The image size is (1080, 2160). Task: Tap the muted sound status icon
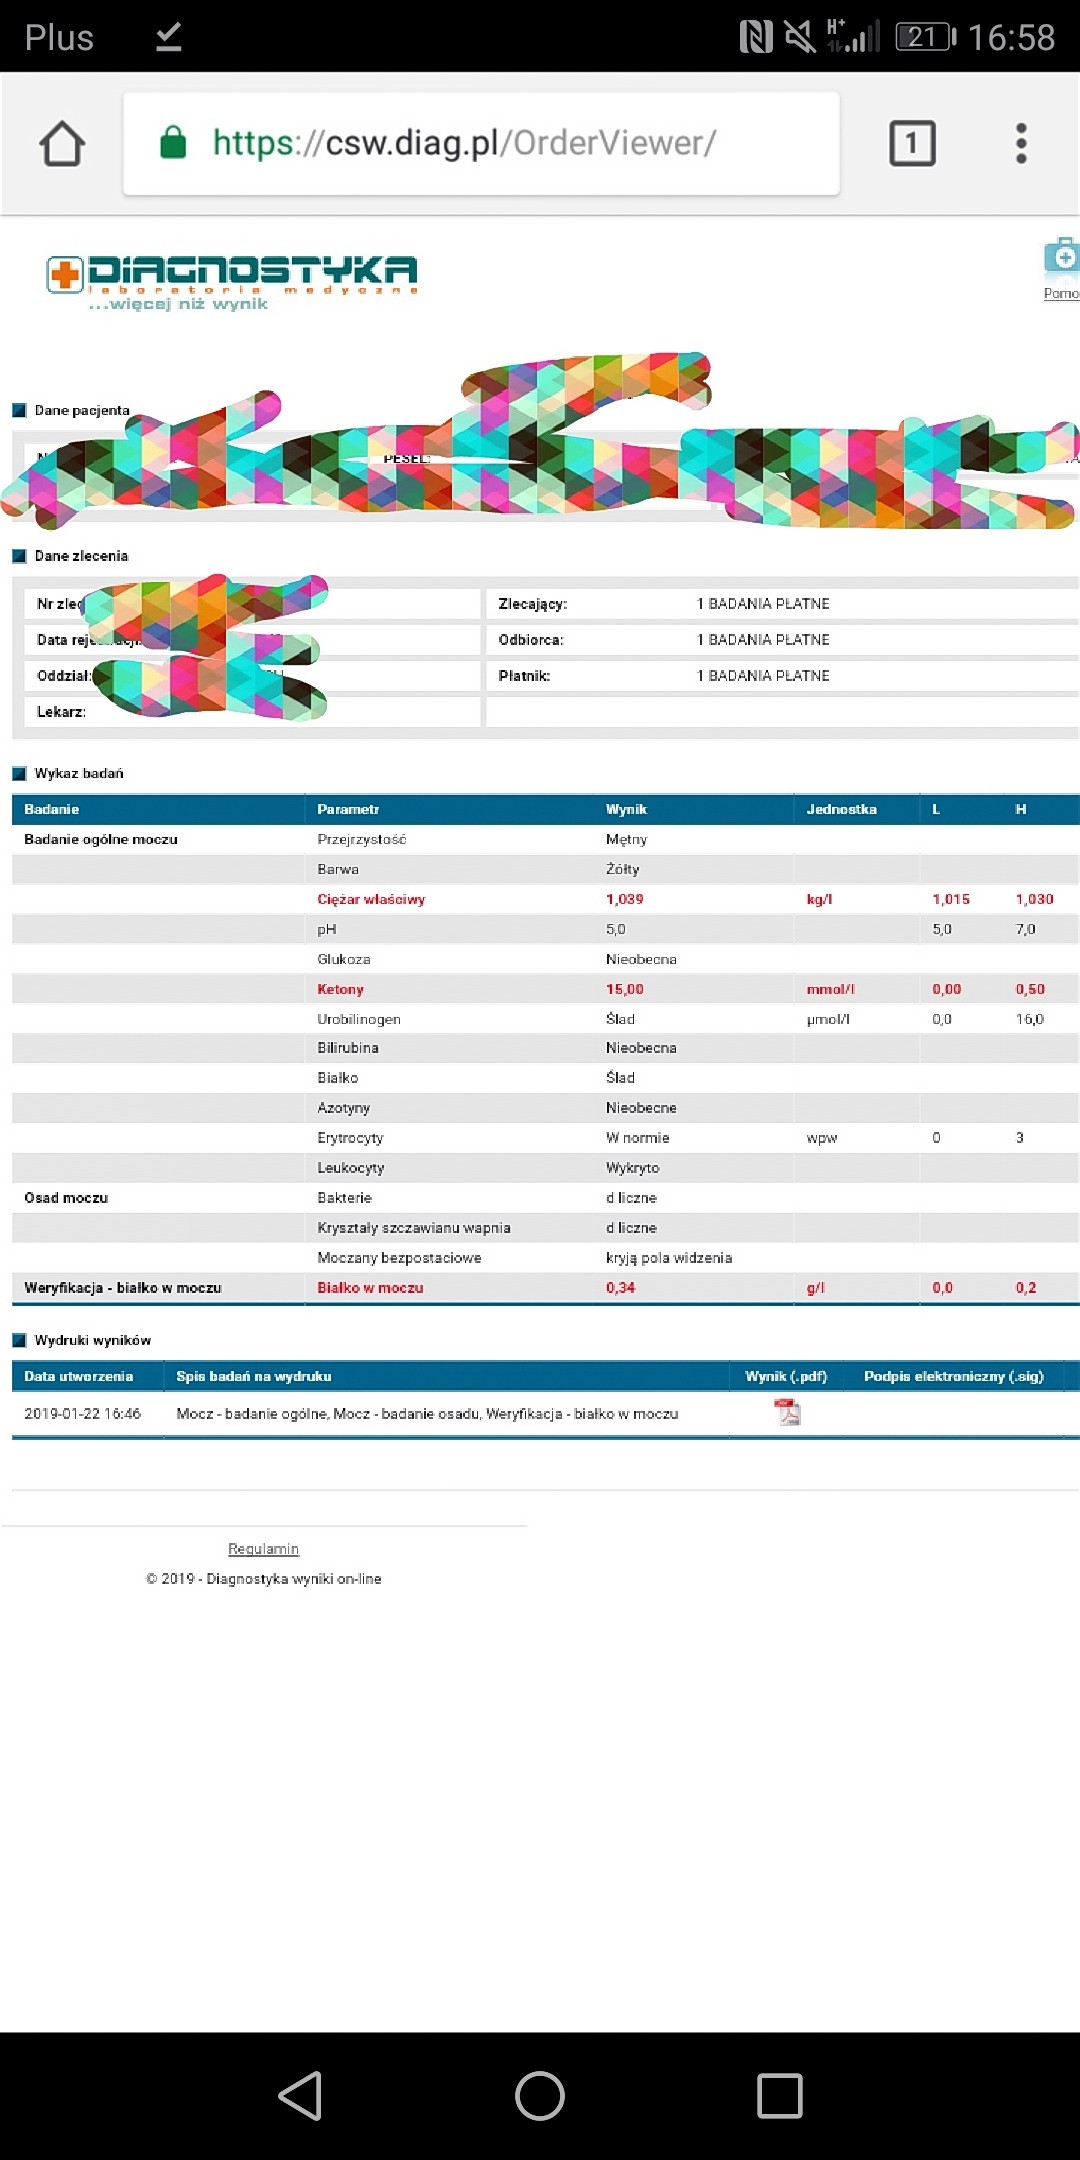tap(800, 38)
